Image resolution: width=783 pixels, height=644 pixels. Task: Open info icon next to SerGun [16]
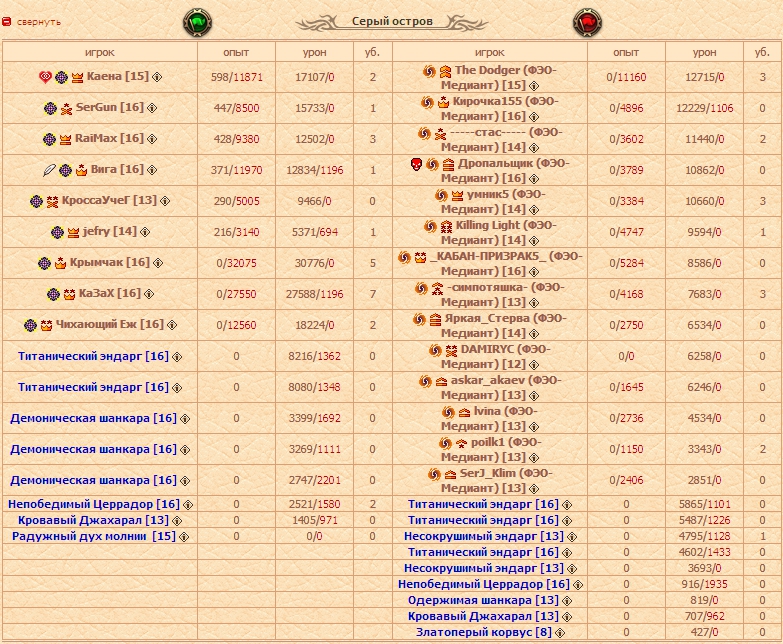click(x=152, y=108)
